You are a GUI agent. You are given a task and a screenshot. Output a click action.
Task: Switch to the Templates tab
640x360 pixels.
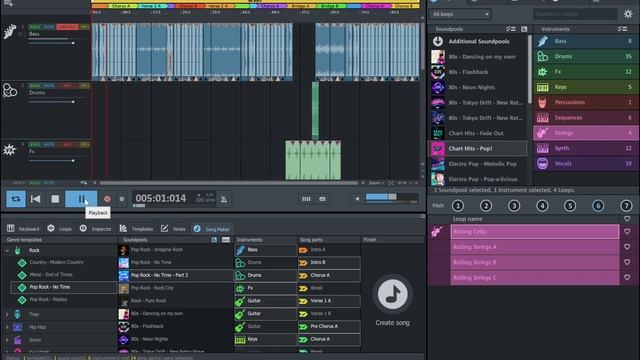point(136,229)
